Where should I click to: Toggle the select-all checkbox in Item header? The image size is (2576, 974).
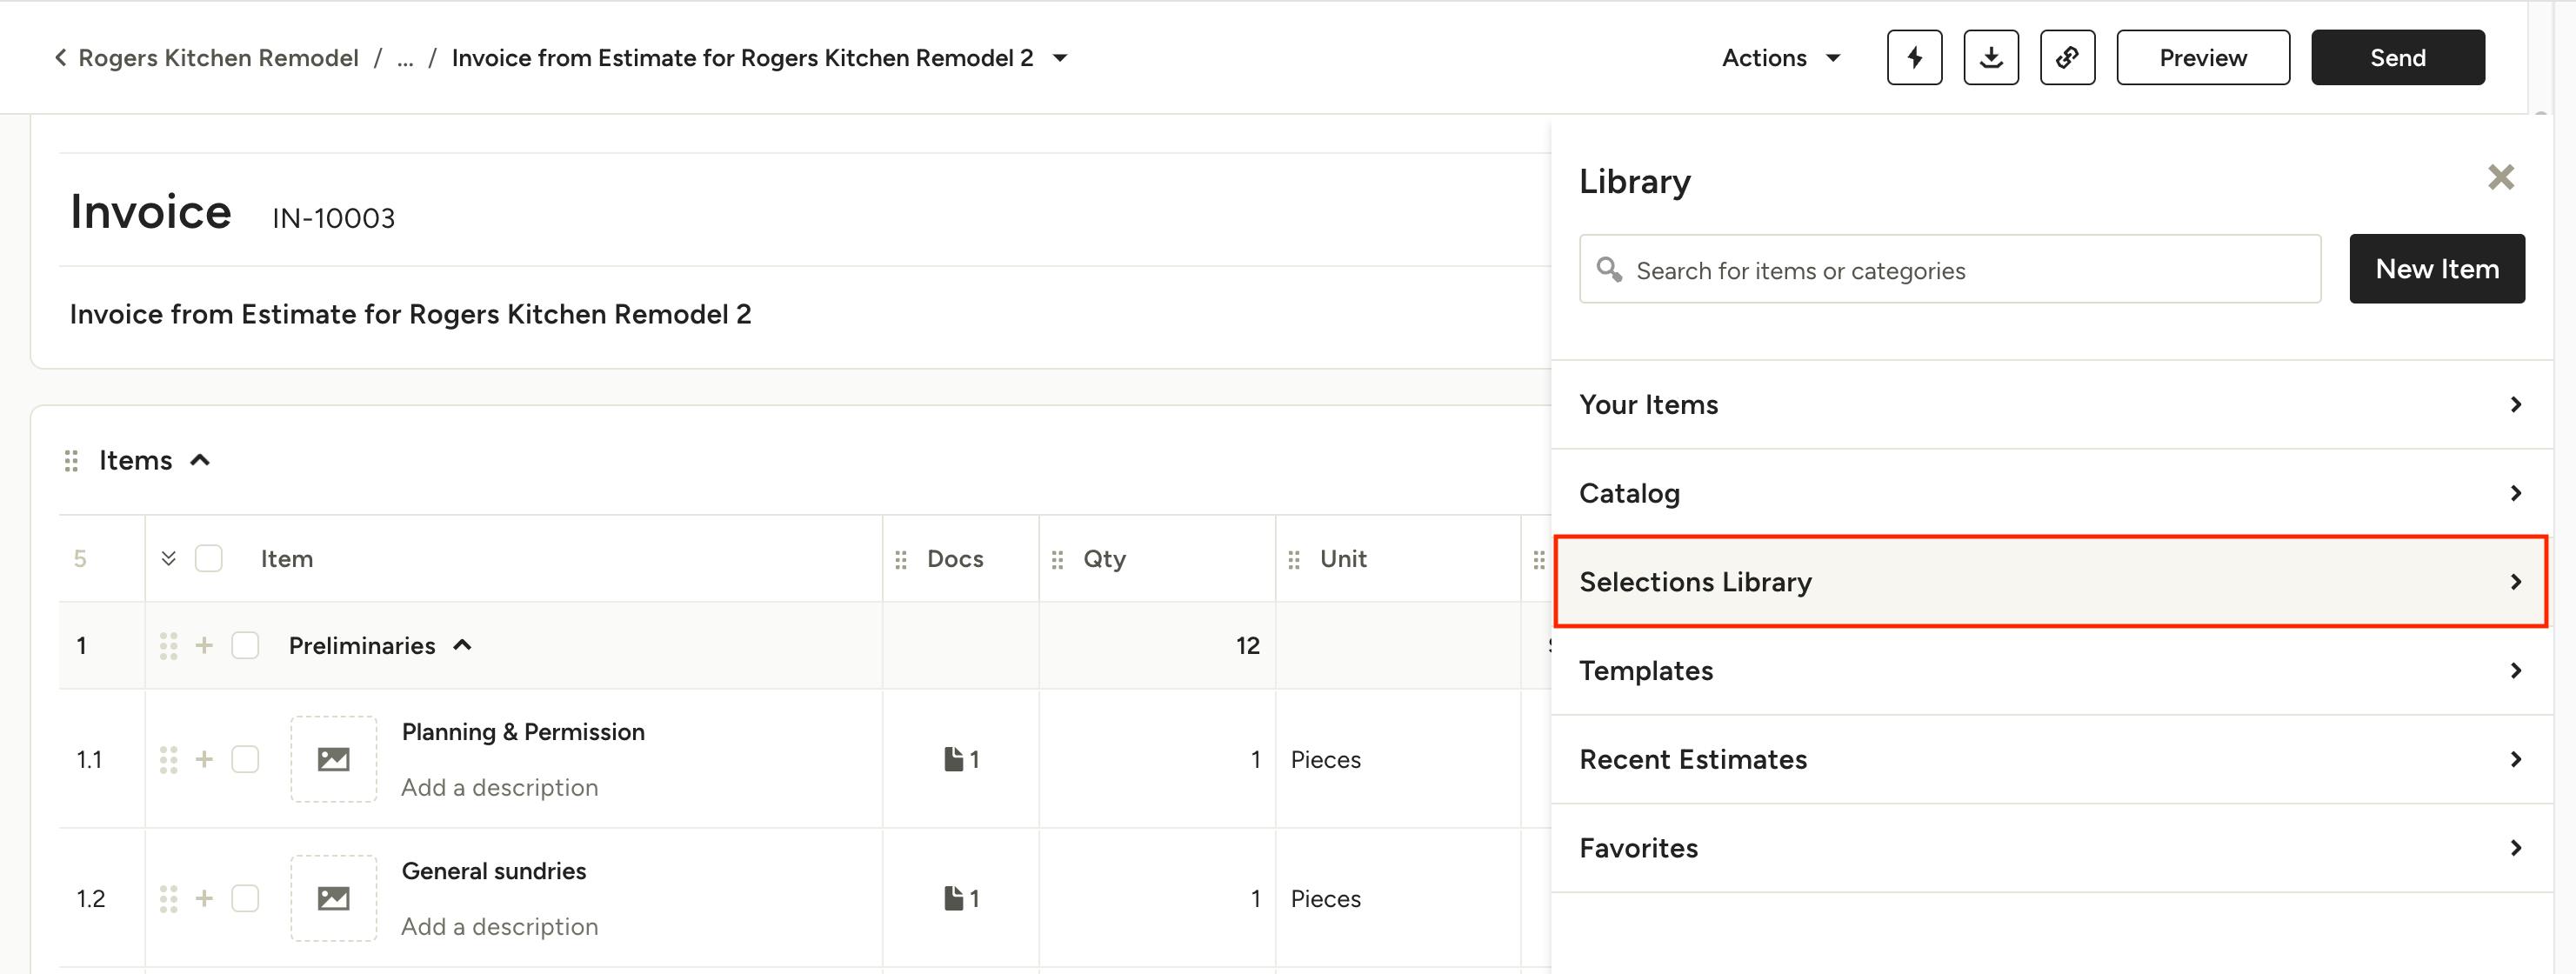(x=209, y=559)
